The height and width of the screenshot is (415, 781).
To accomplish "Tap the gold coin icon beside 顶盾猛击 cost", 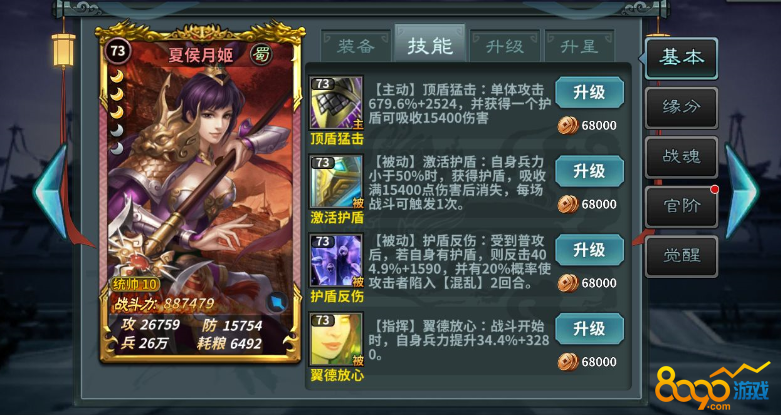I will (568, 126).
